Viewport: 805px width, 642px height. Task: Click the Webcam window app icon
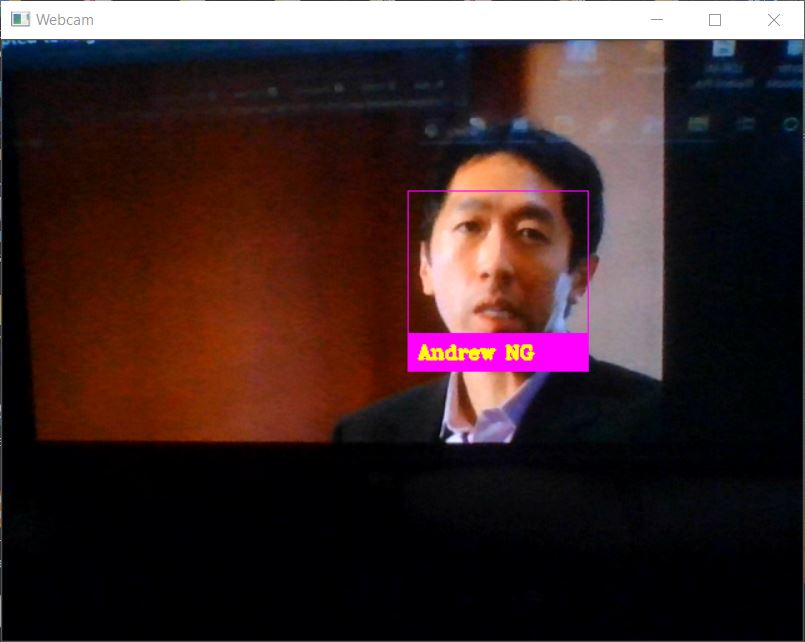(21, 20)
